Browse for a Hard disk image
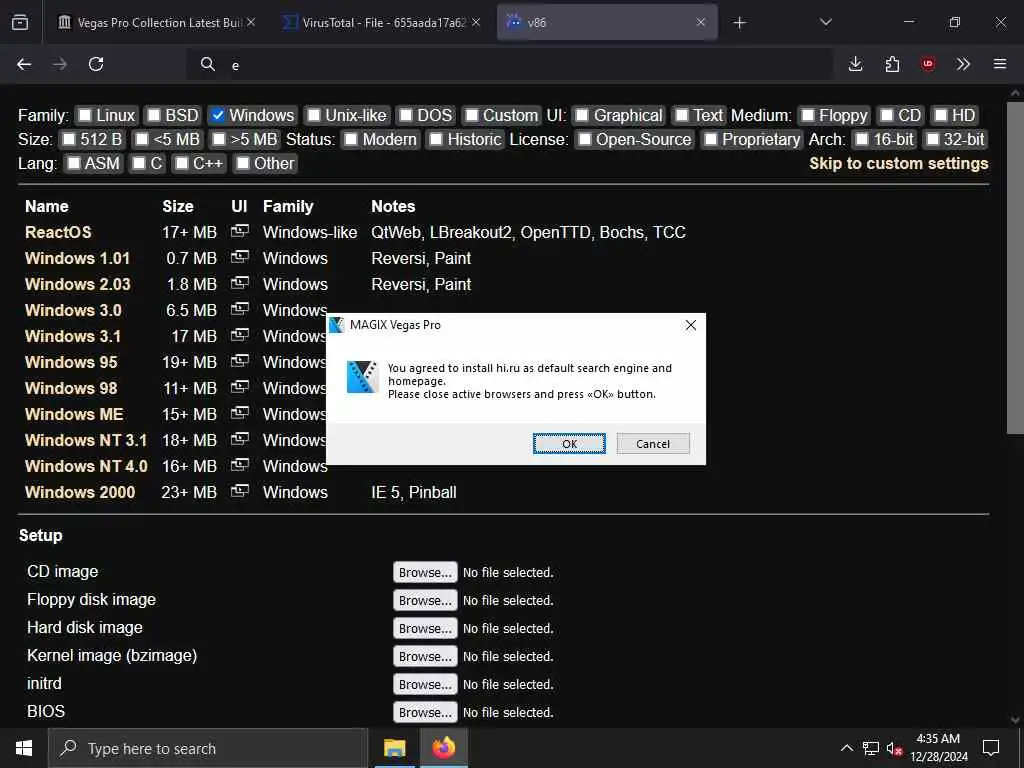1024x768 pixels. point(425,628)
